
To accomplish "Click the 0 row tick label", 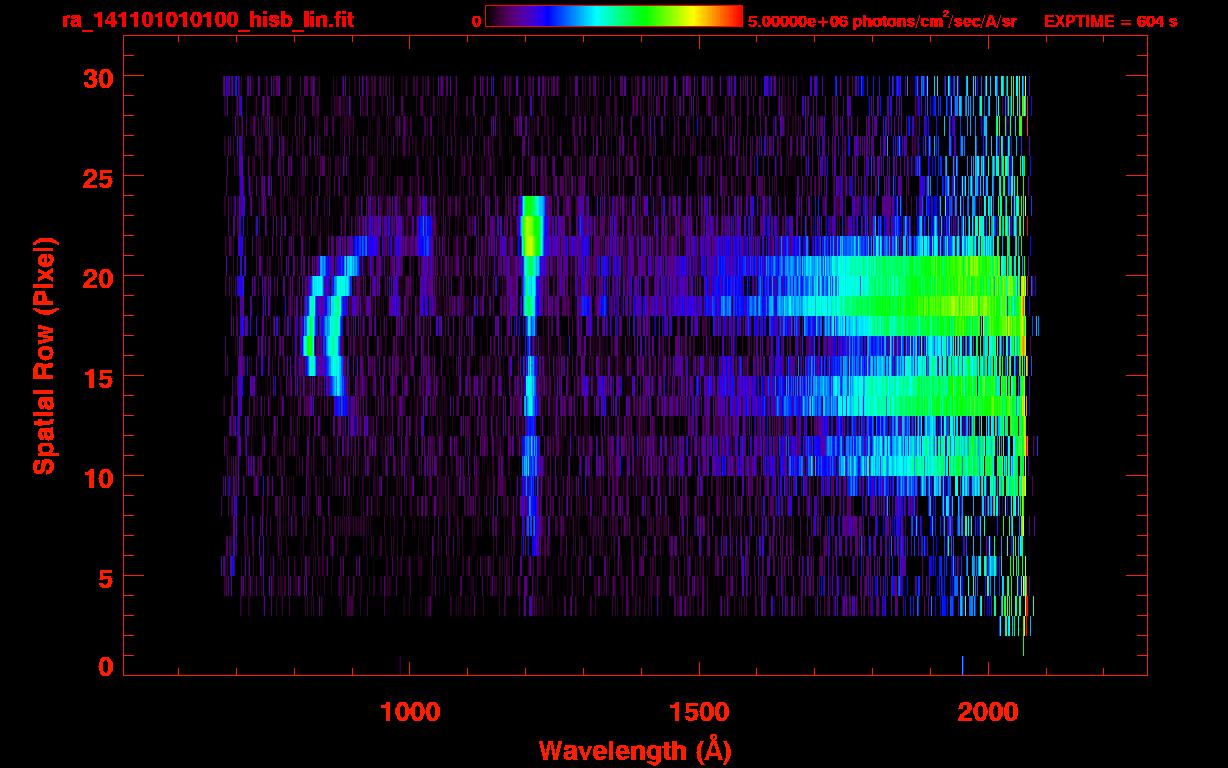I will click(105, 666).
